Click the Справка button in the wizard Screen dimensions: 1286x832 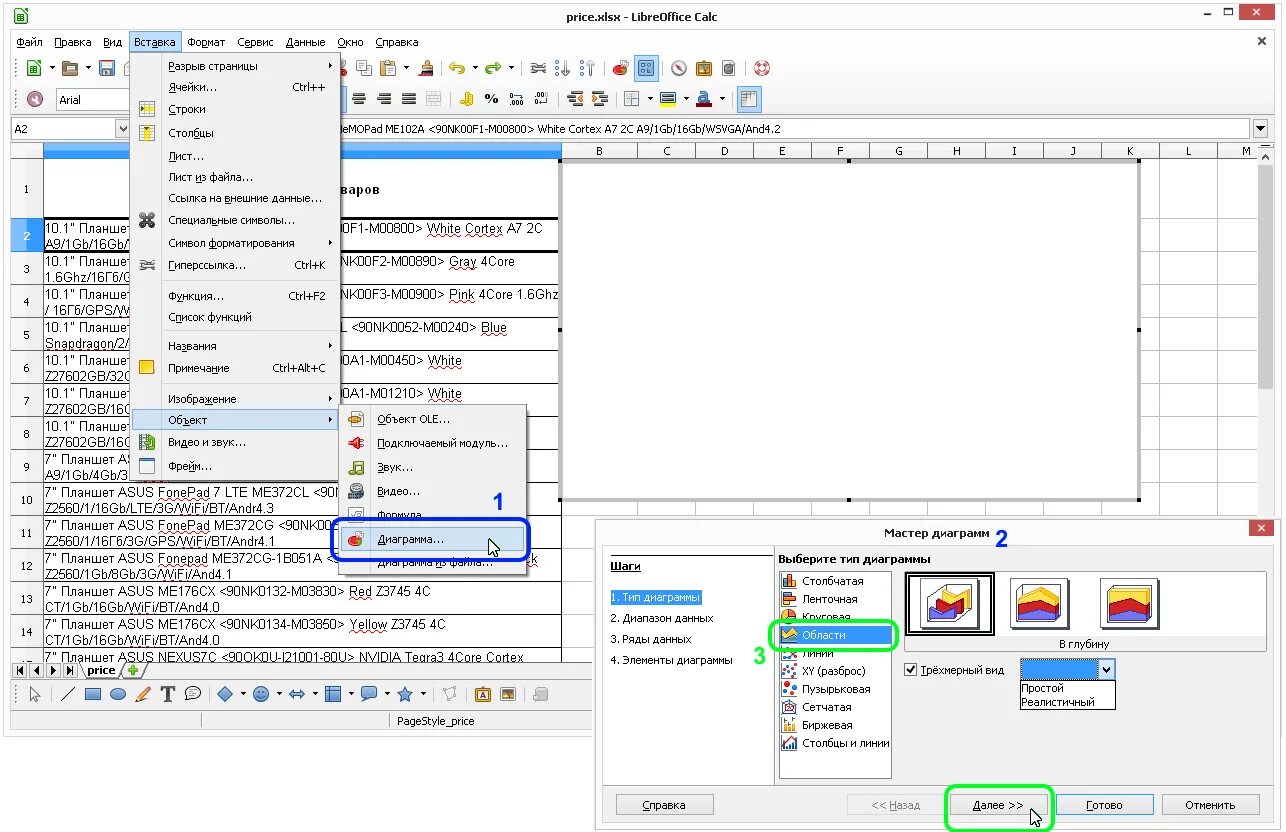tap(664, 805)
